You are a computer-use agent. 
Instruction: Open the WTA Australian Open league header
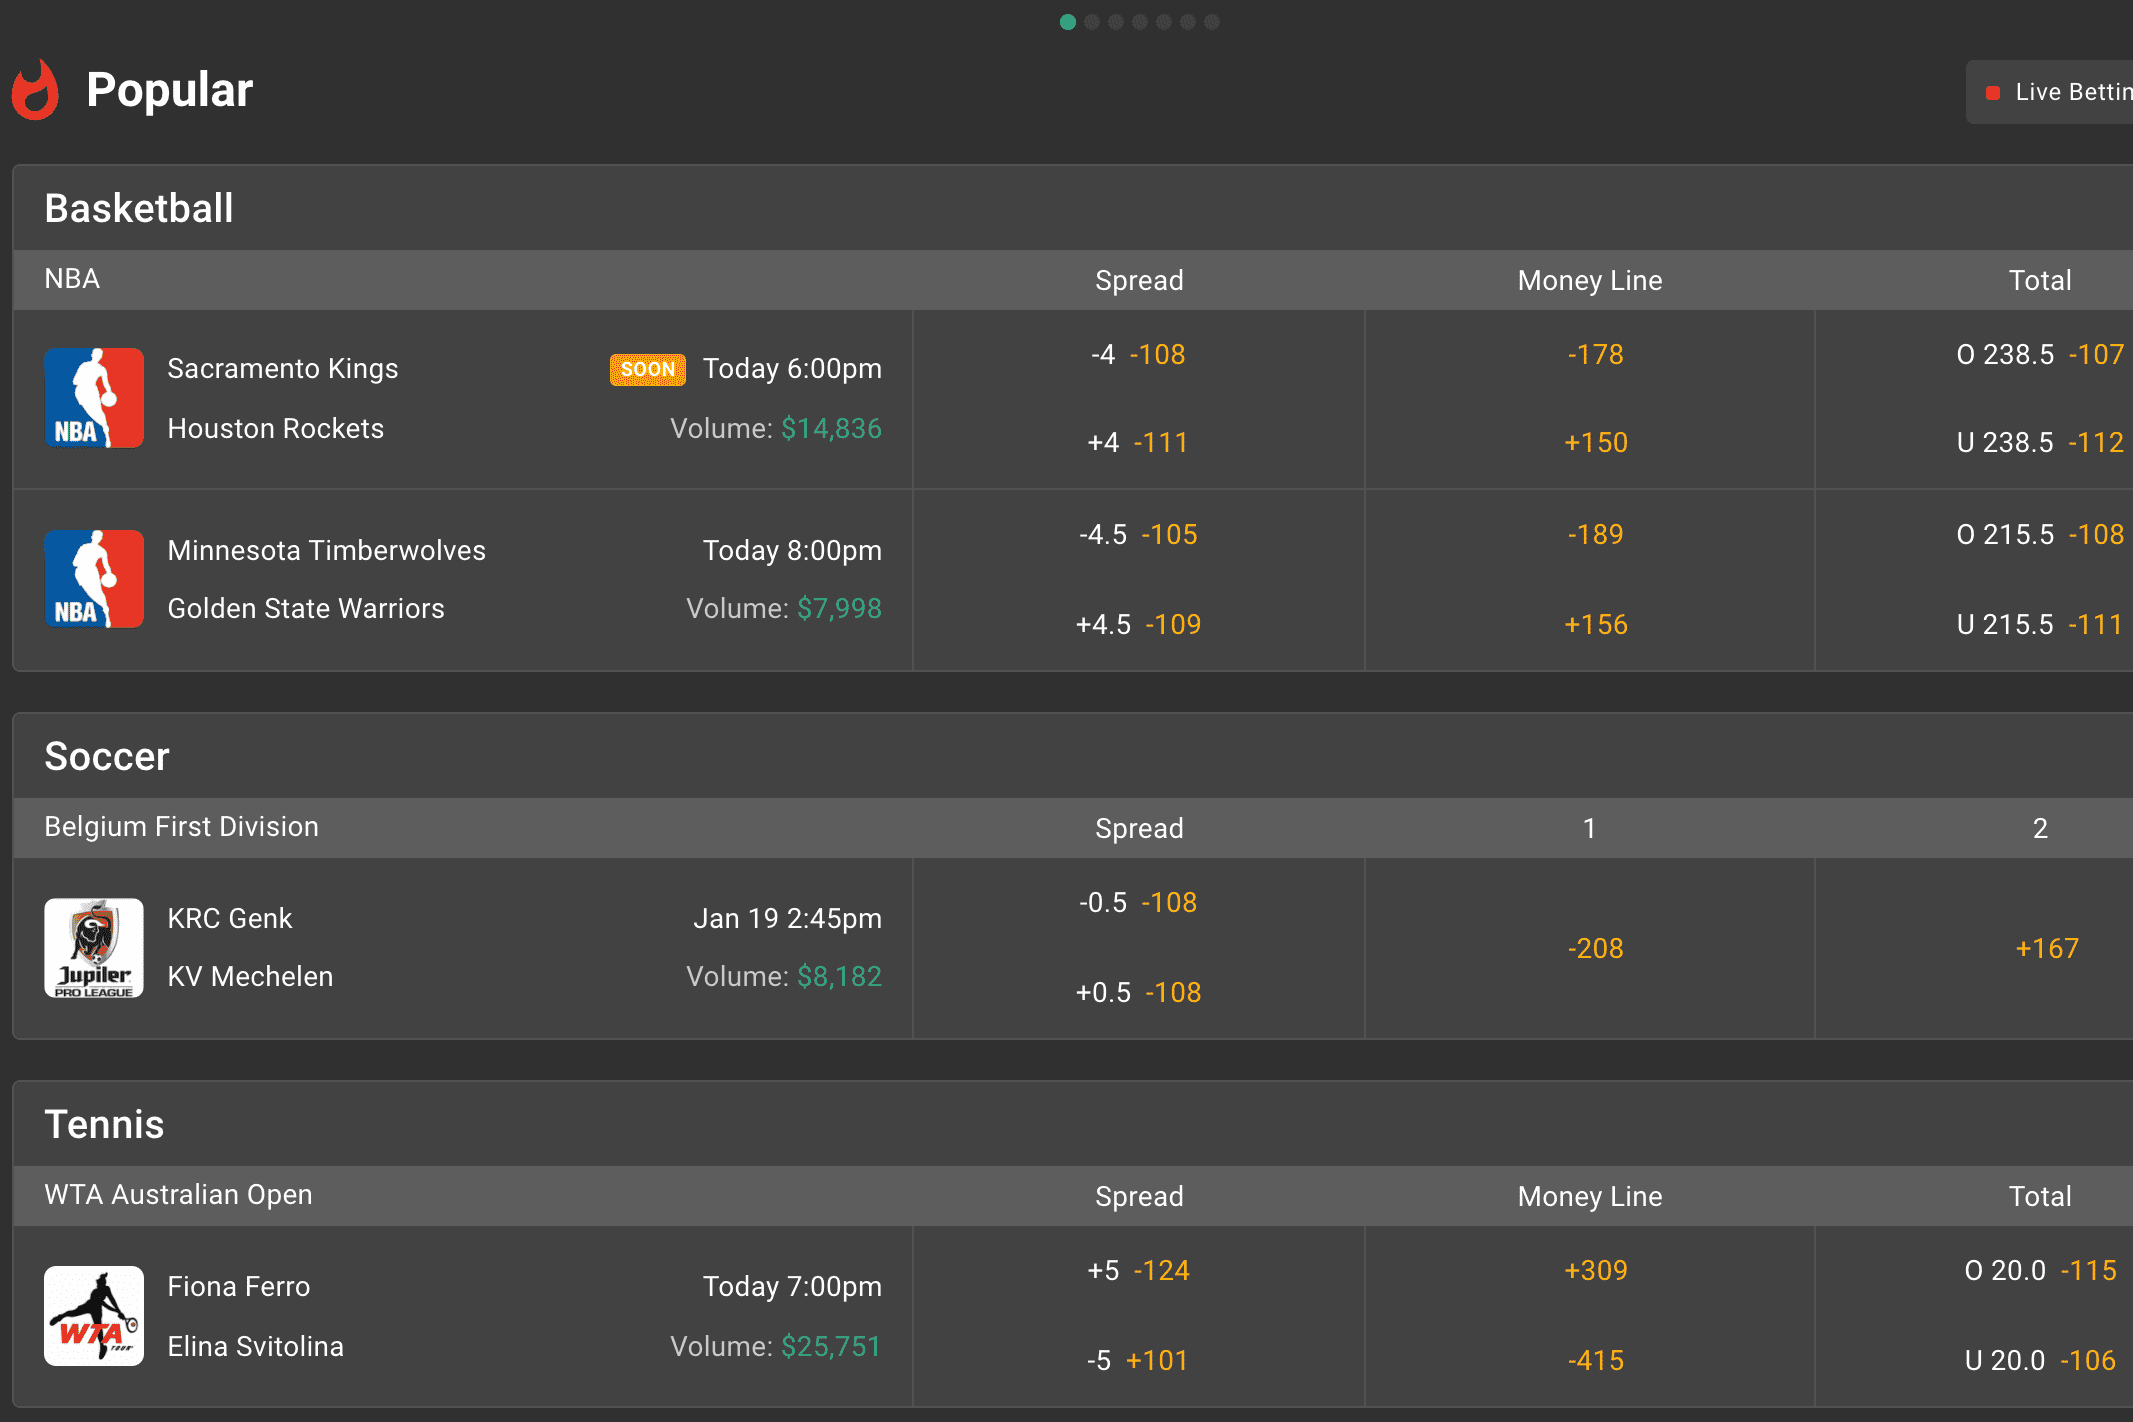click(178, 1195)
